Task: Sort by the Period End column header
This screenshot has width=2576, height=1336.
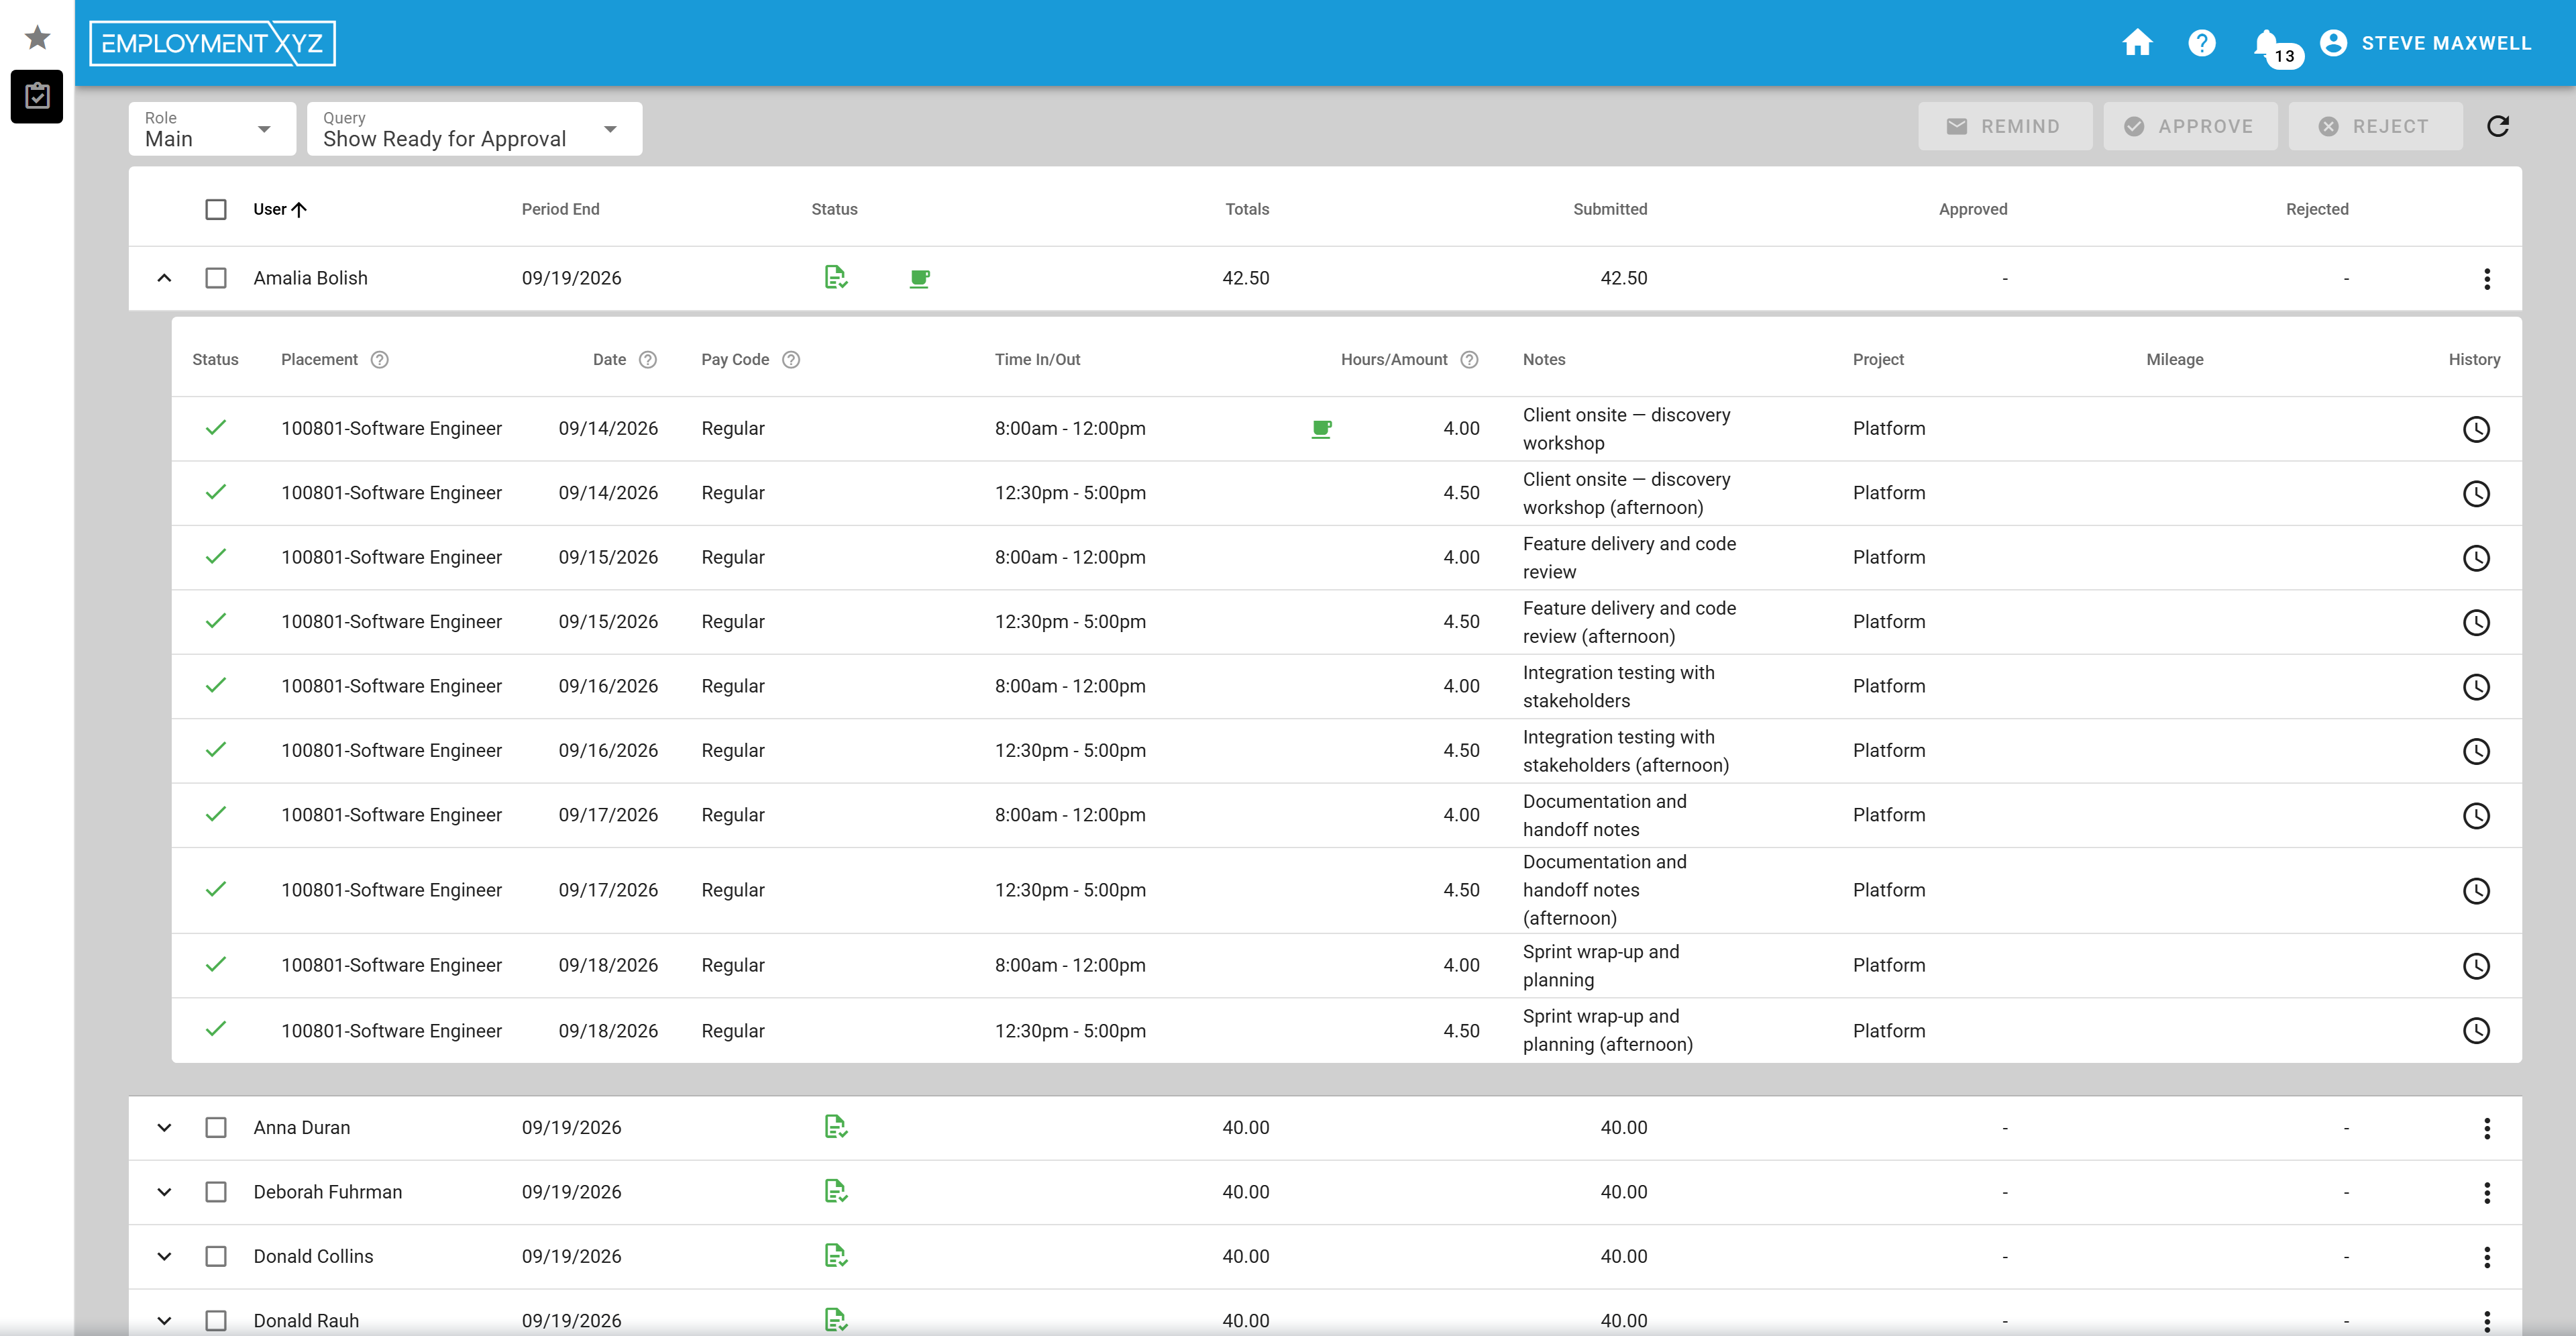Action: (560, 209)
